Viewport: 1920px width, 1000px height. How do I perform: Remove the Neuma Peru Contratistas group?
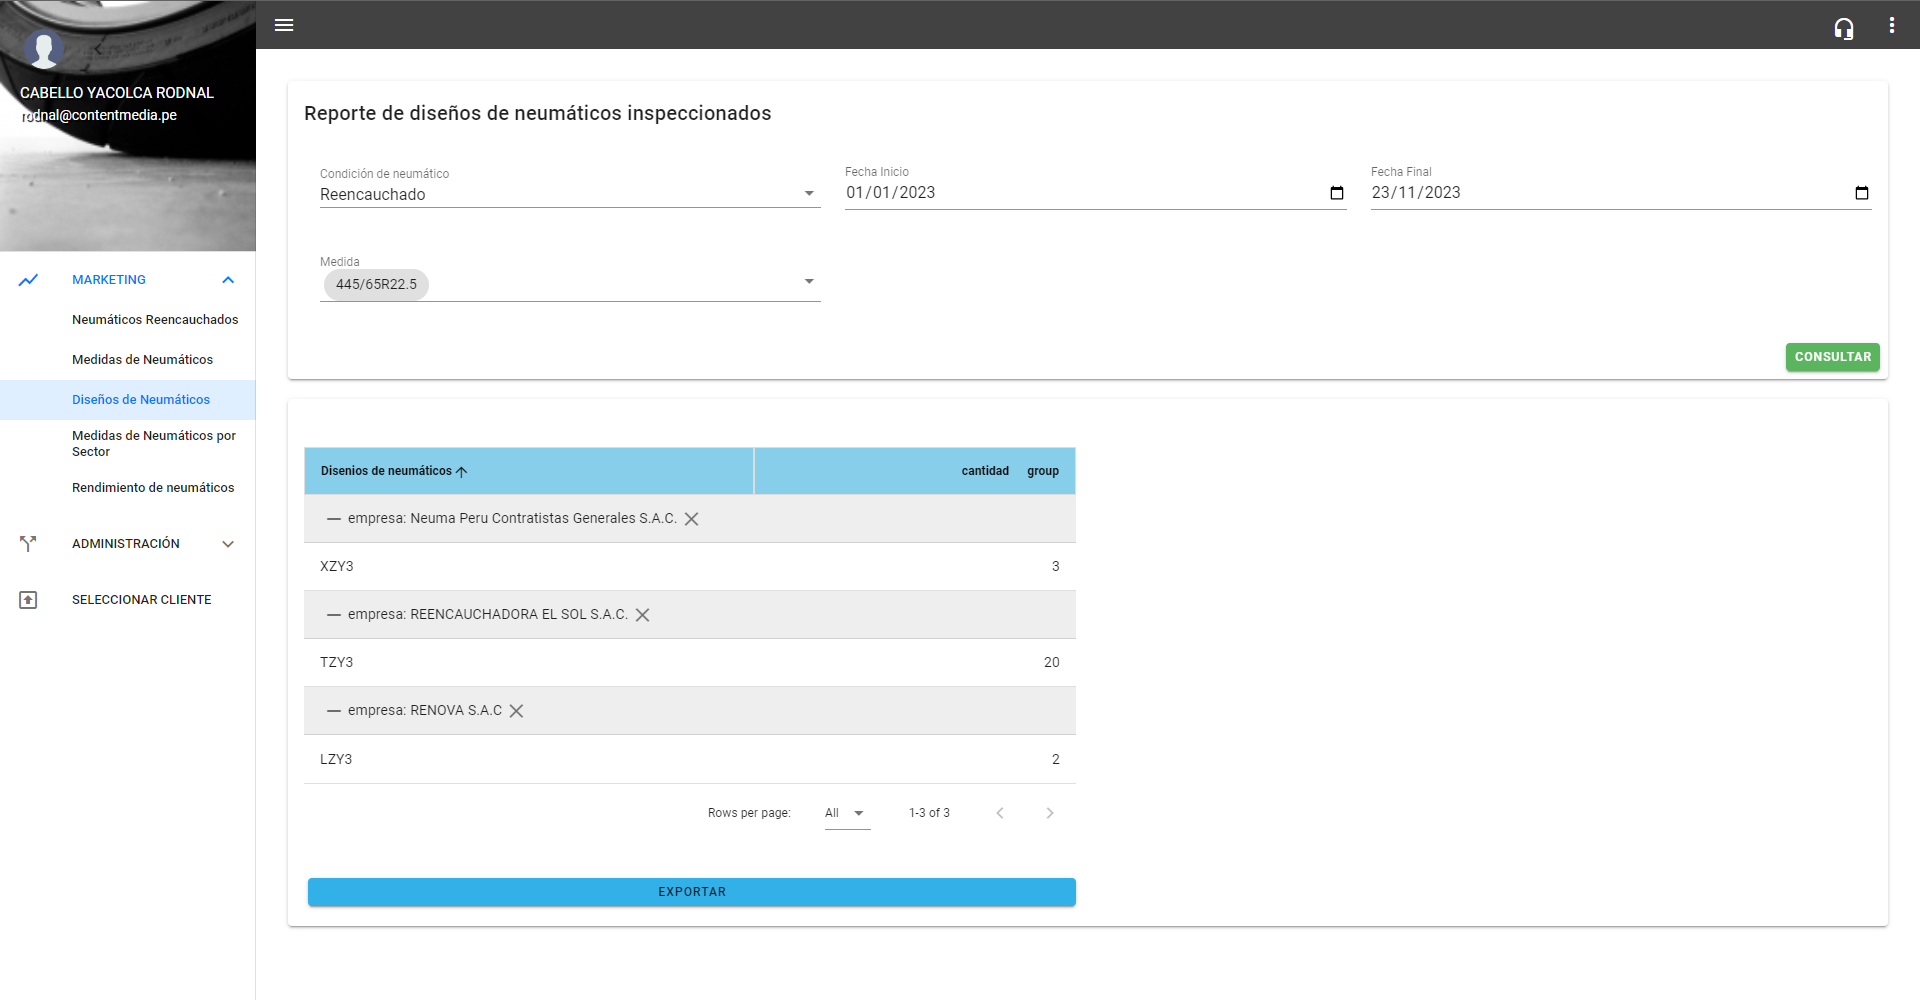[691, 519]
